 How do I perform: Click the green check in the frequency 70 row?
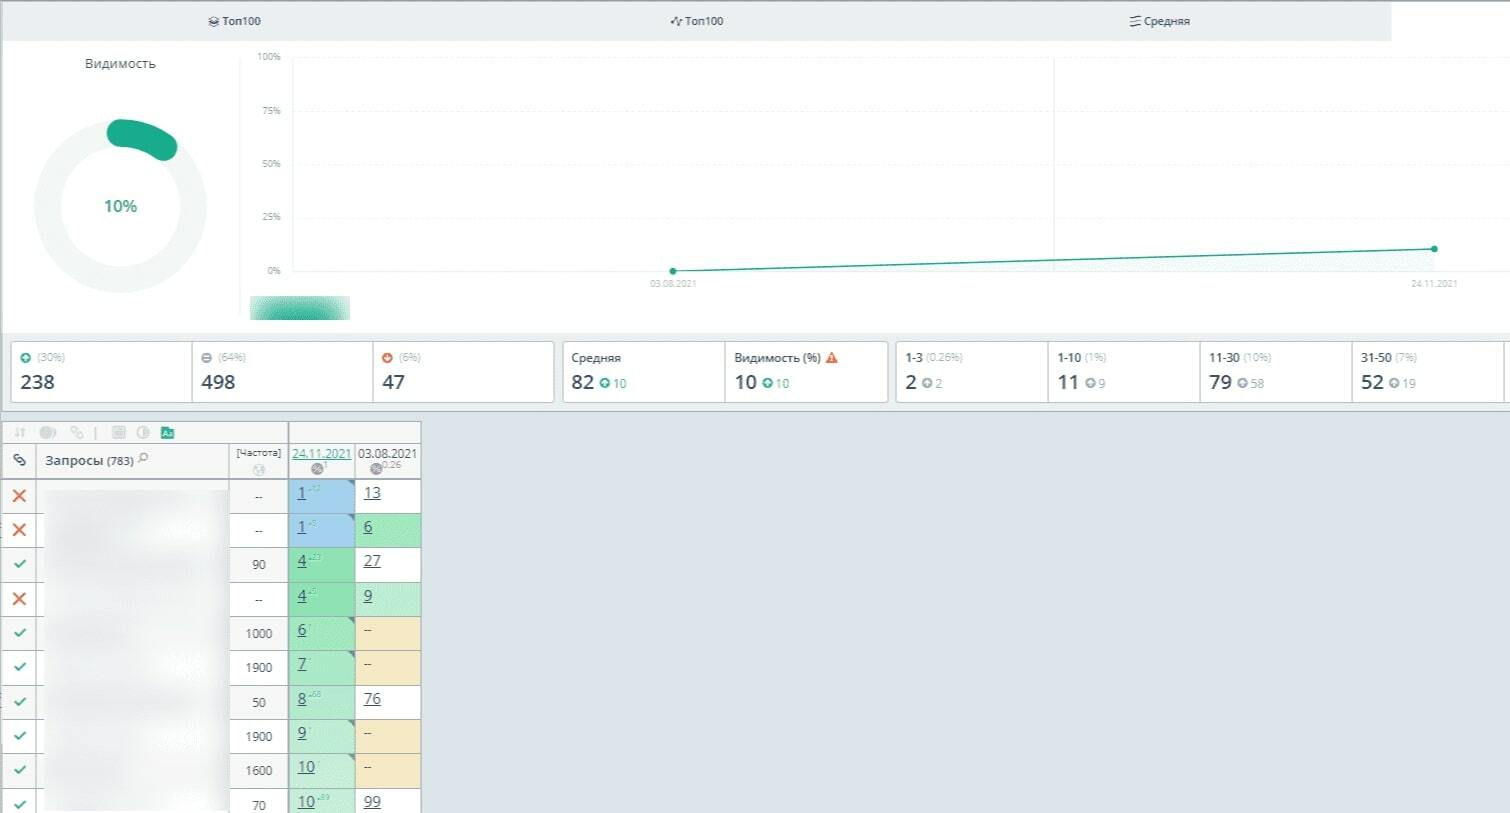coord(19,803)
